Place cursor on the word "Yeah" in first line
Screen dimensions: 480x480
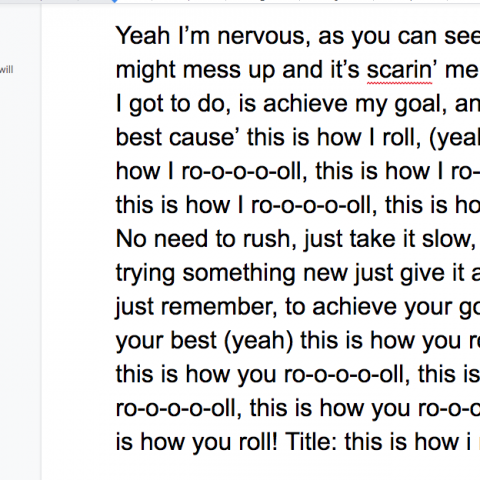(143, 36)
